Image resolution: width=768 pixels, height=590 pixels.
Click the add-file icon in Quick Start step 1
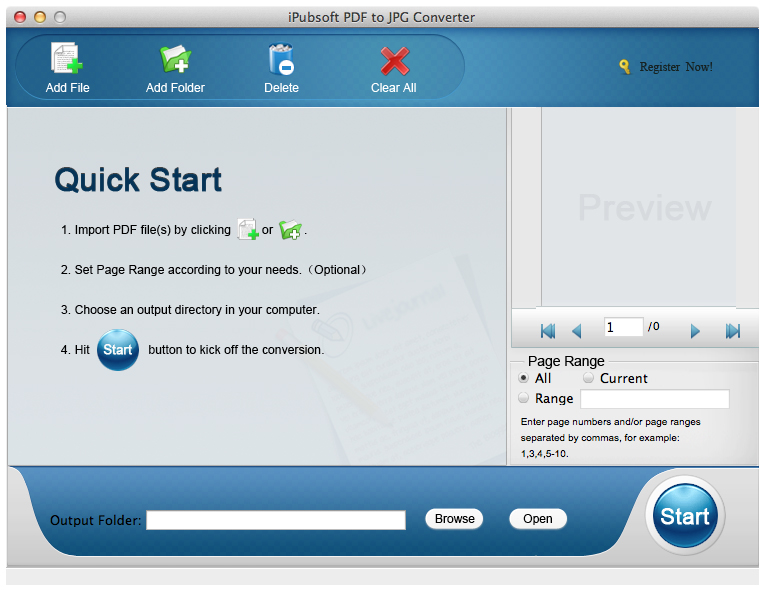[x=248, y=229]
